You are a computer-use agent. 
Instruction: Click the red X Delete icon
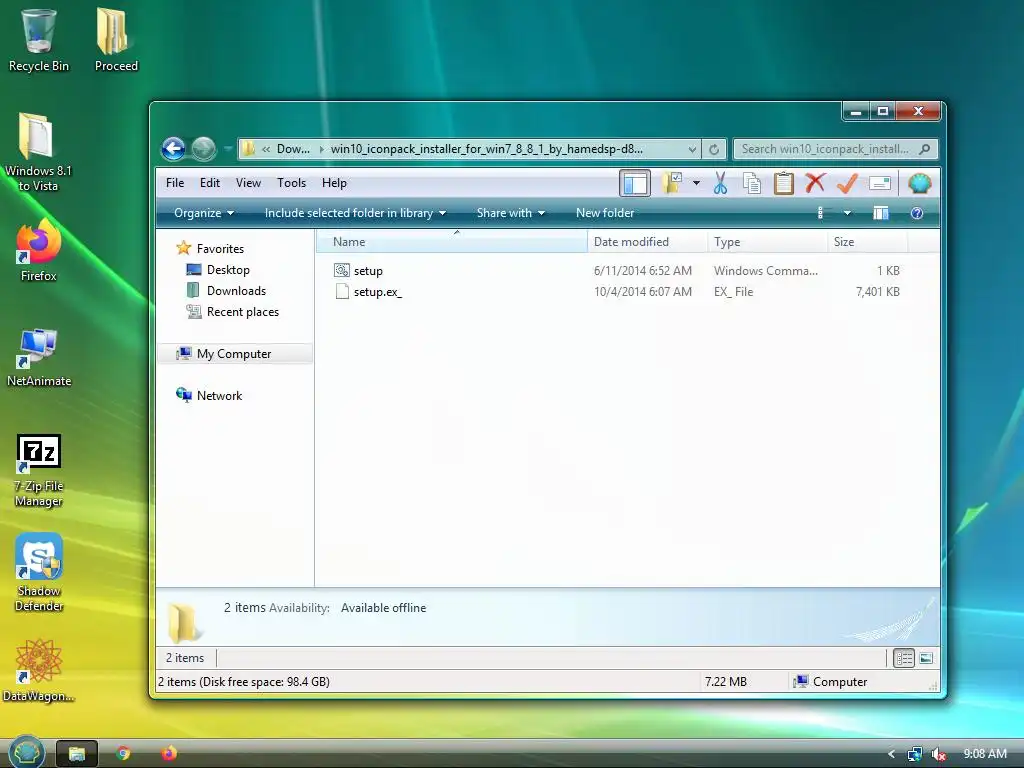coord(815,183)
